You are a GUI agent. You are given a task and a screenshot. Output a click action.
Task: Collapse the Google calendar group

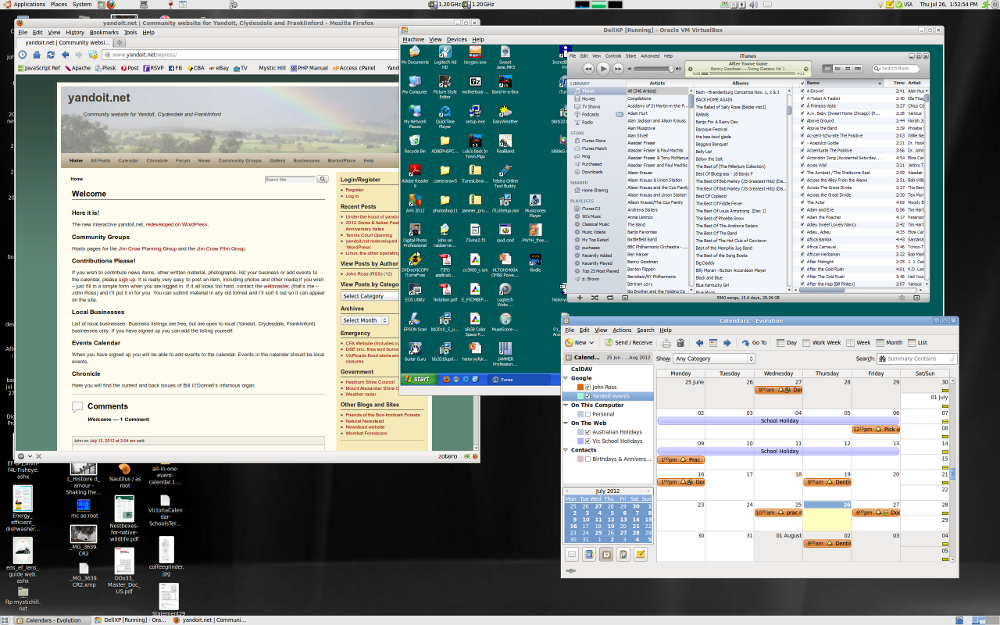tap(566, 378)
